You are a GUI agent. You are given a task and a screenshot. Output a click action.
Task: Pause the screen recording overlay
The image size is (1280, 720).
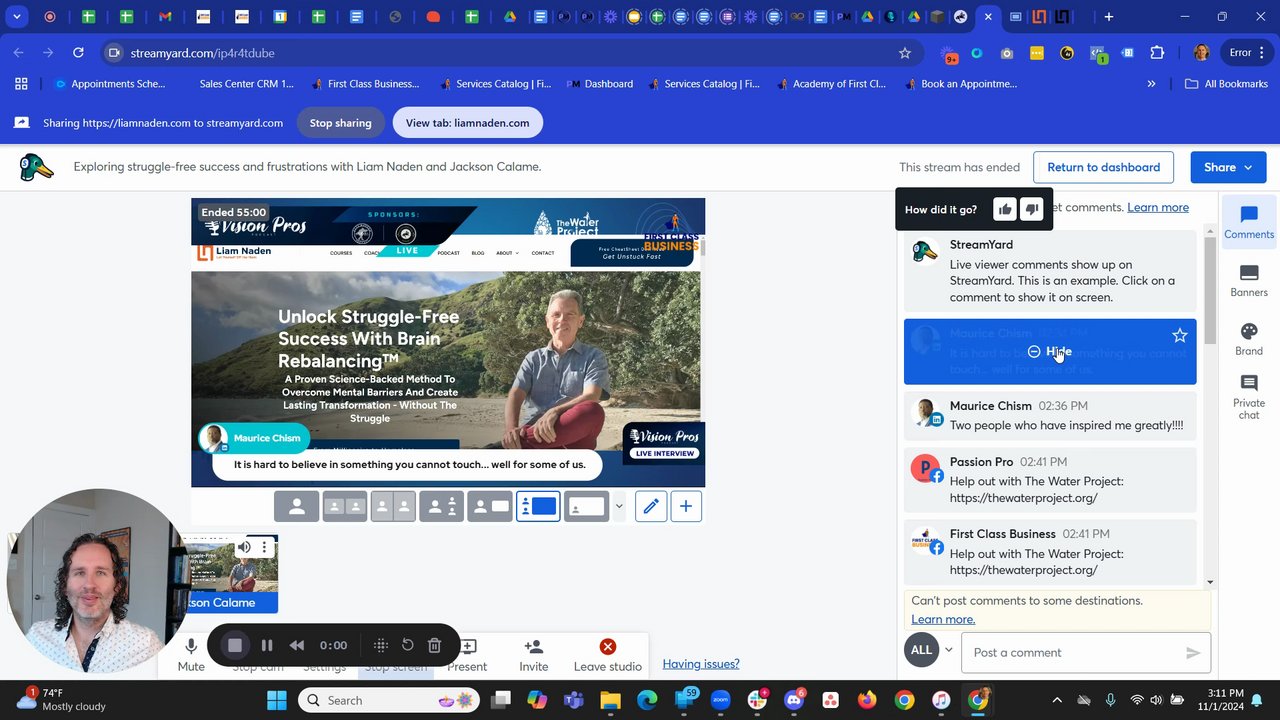point(267,646)
